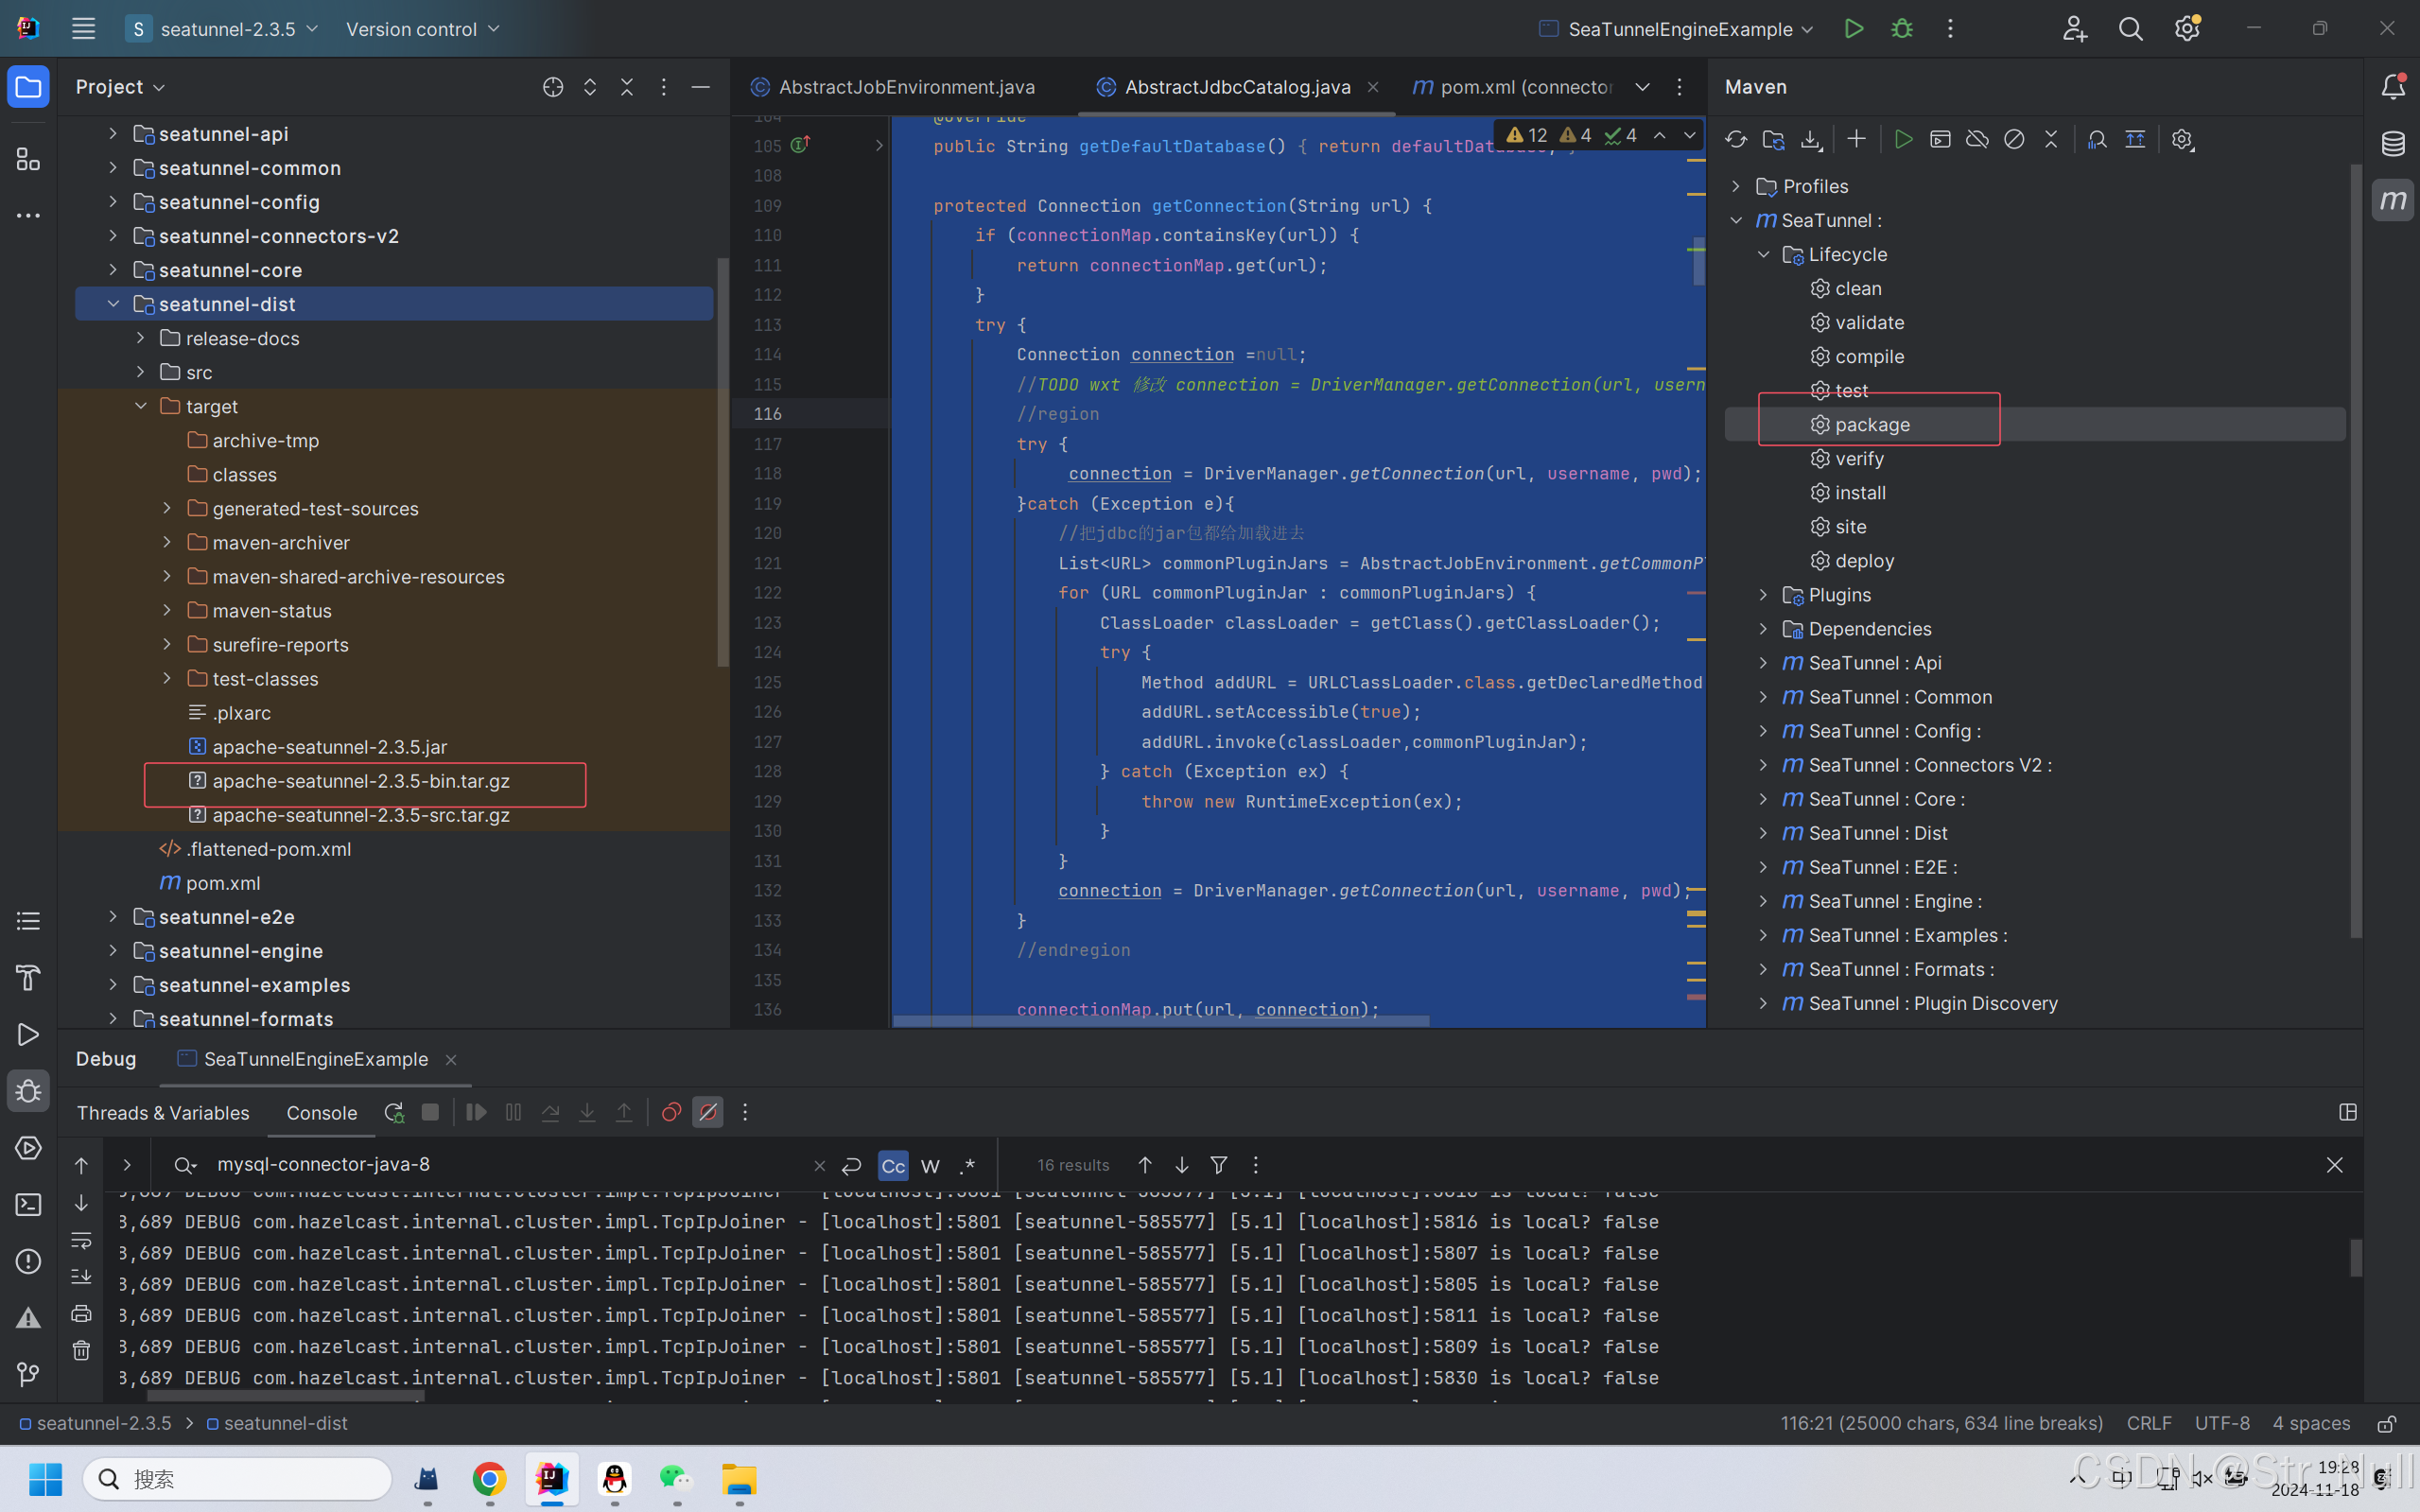
Task: Select opened file in Project tree
Action: coord(553,87)
